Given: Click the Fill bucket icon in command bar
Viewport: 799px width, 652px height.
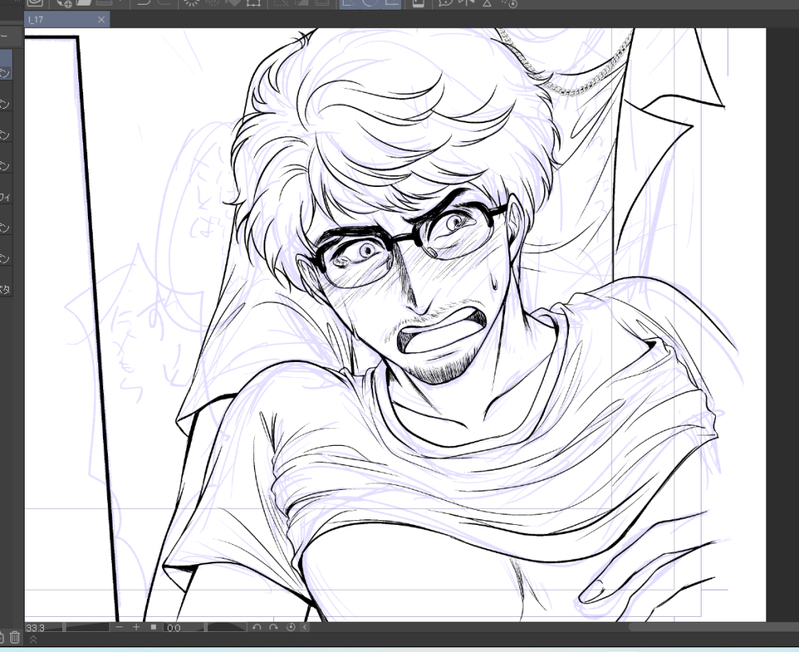Looking at the screenshot, I should click(233, 3).
